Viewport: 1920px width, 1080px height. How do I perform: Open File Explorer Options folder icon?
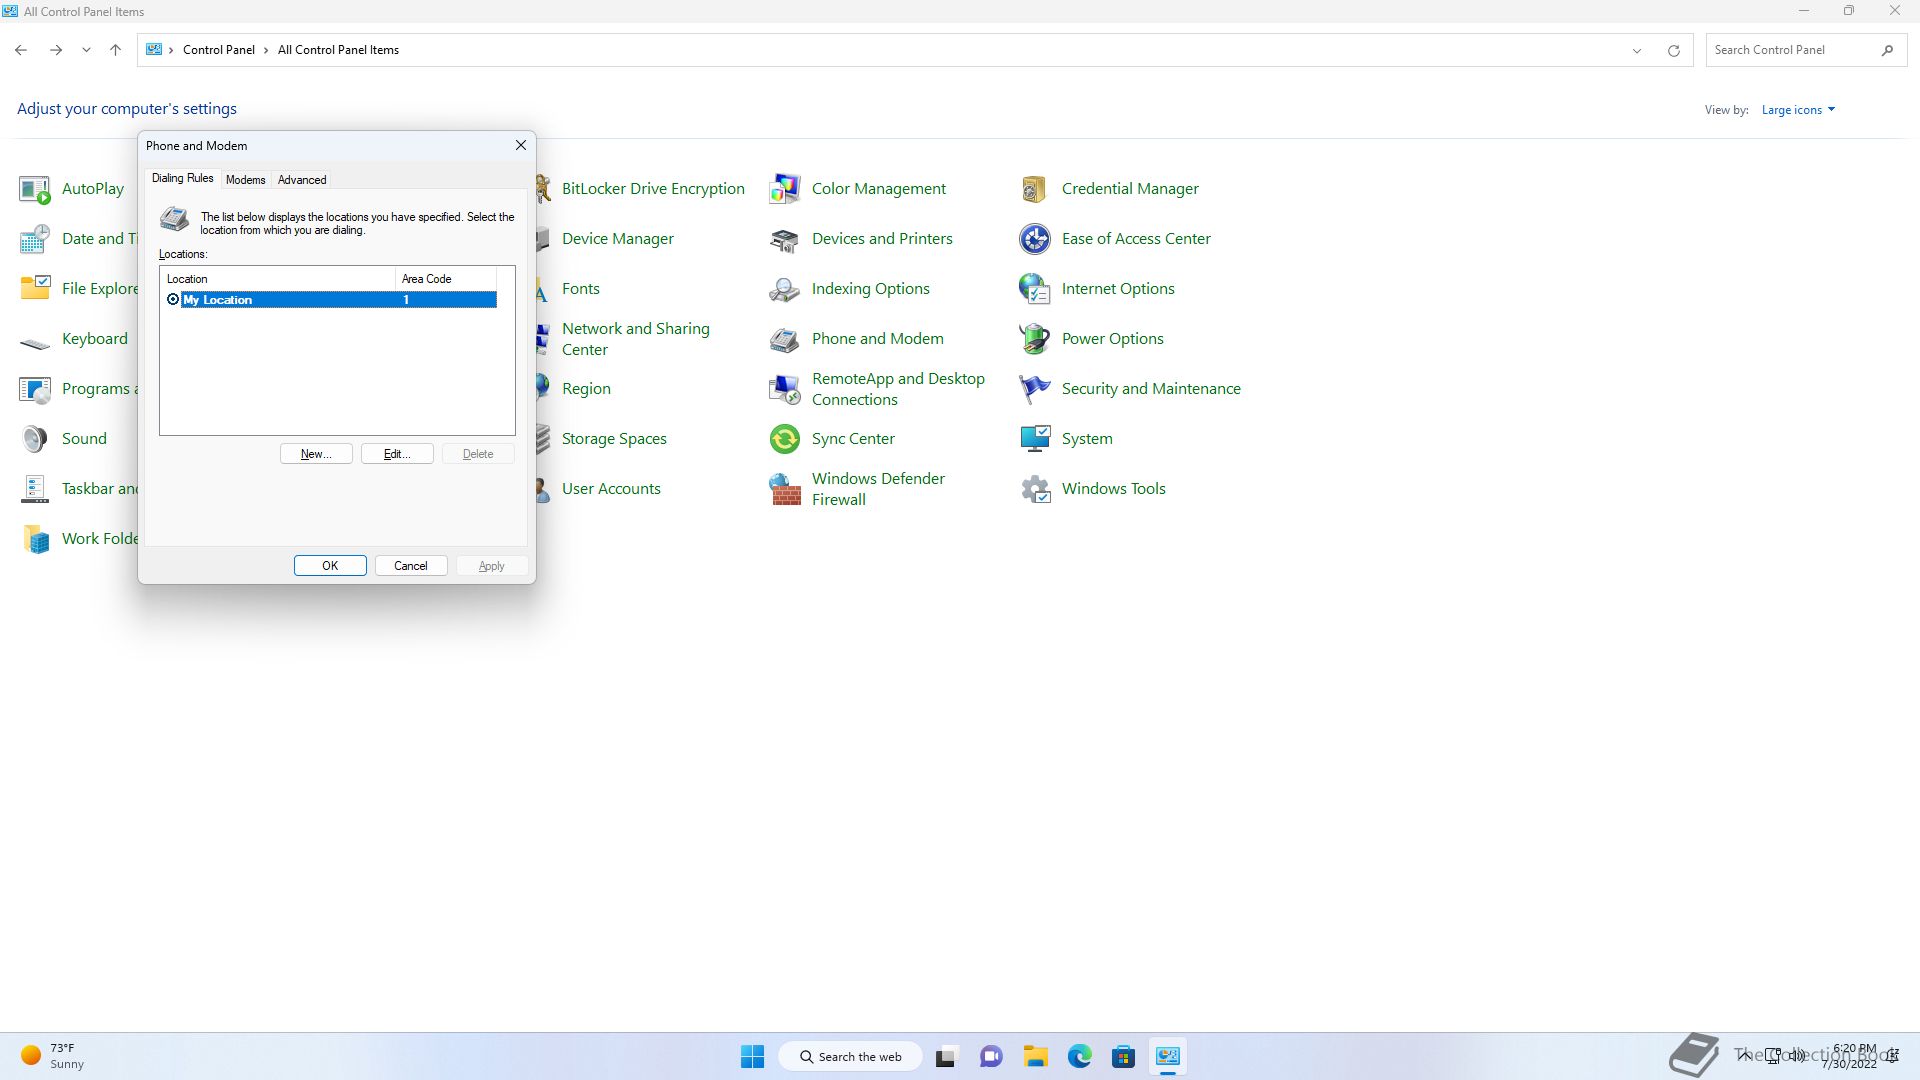35,289
